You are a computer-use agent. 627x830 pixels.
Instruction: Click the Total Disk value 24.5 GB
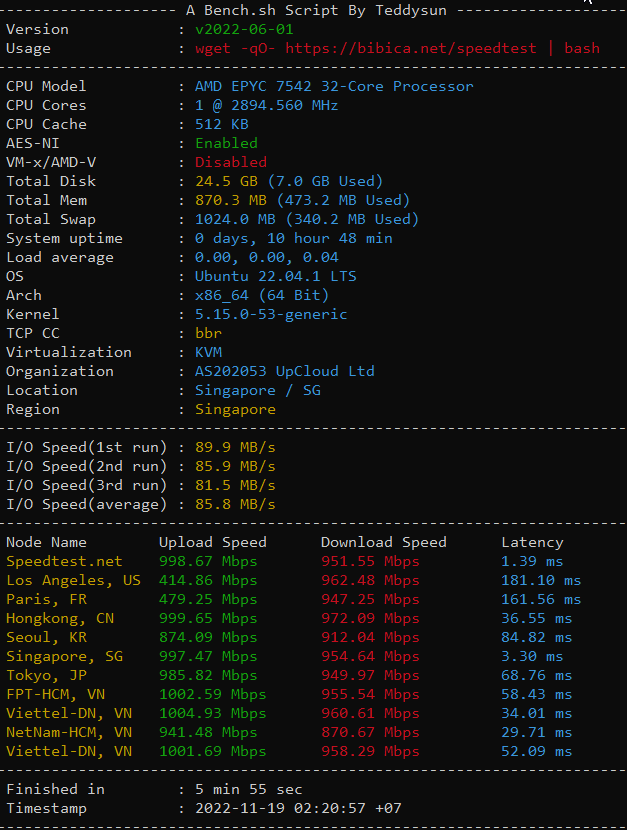pyautogui.click(x=226, y=181)
